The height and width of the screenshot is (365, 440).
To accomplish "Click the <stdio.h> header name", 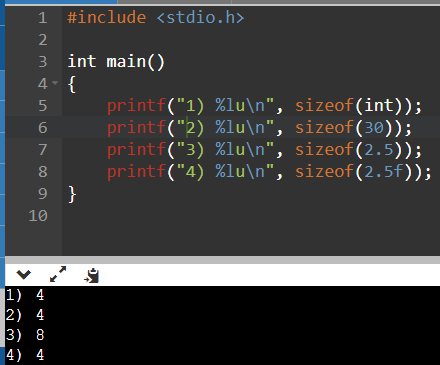I will tap(200, 17).
